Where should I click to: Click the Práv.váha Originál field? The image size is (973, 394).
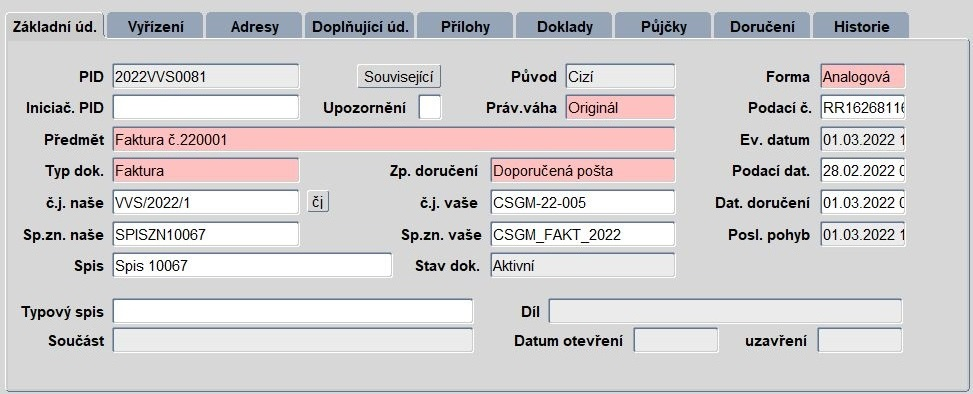pyautogui.click(x=620, y=107)
